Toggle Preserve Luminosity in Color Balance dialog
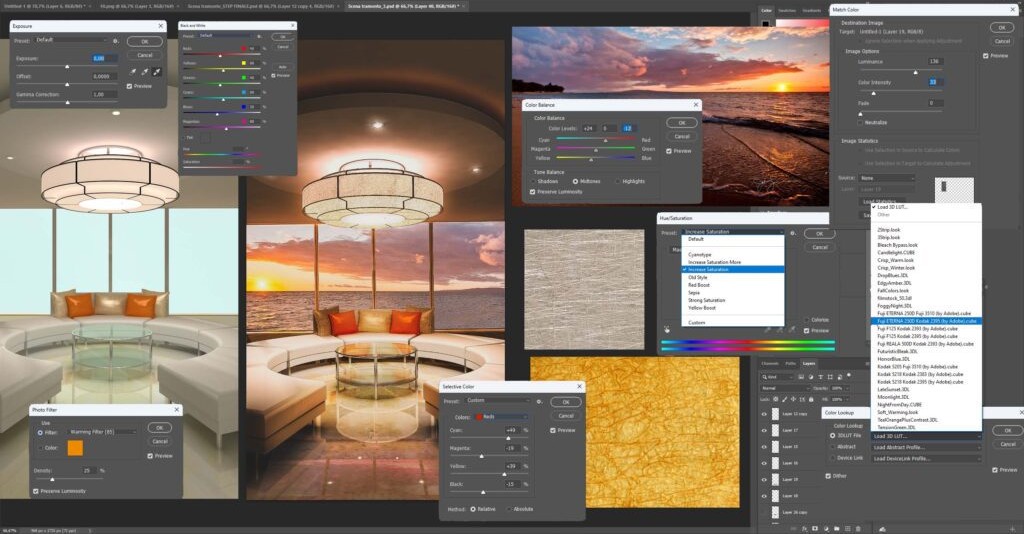Viewport: 1024px width, 534px height. coord(532,192)
